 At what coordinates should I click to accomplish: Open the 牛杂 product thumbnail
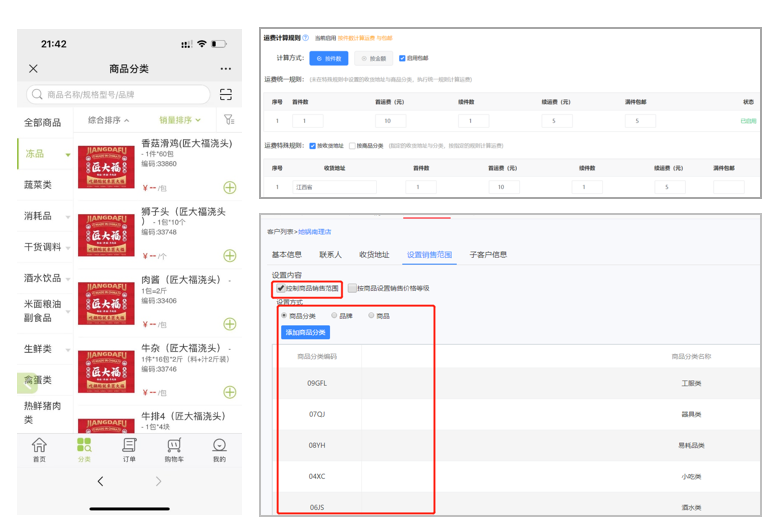pos(106,372)
